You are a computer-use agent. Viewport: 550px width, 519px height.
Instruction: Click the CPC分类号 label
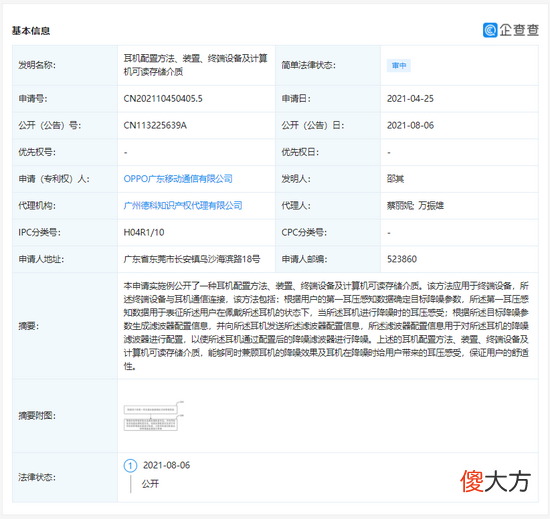click(x=304, y=232)
